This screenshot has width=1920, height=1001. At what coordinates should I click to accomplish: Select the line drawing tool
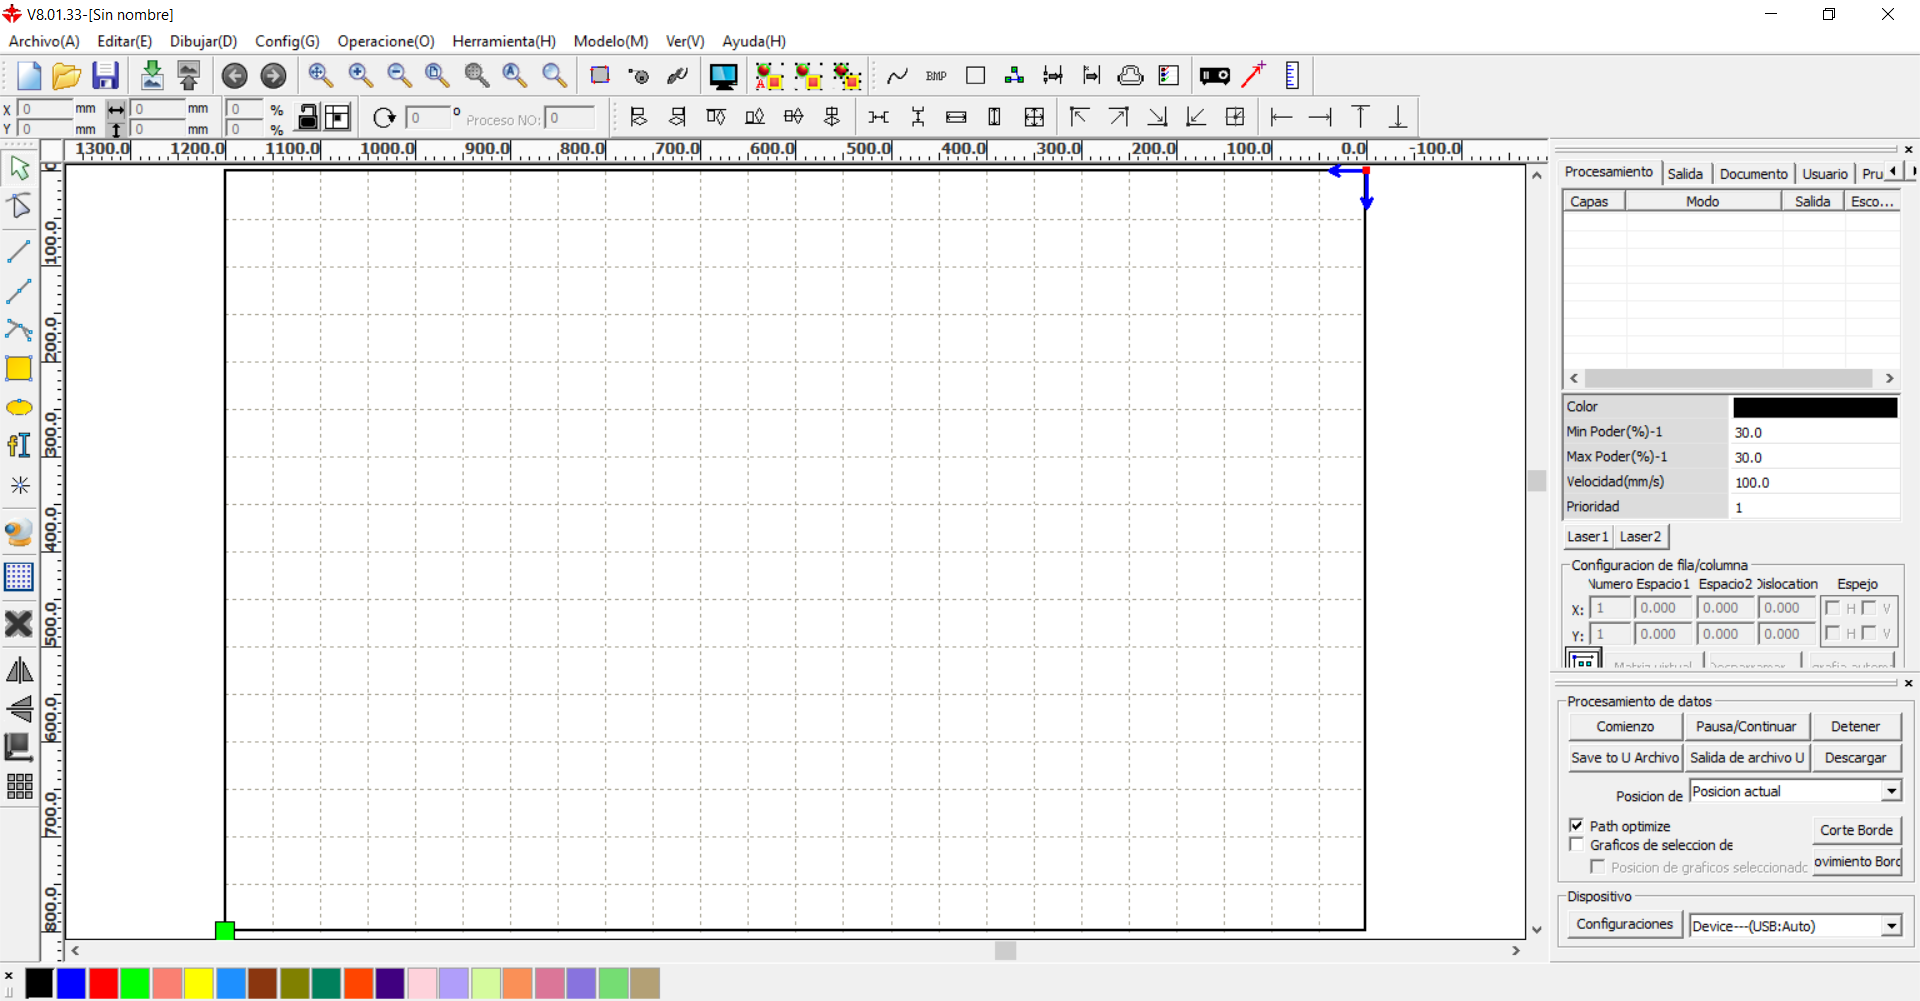pos(19,250)
